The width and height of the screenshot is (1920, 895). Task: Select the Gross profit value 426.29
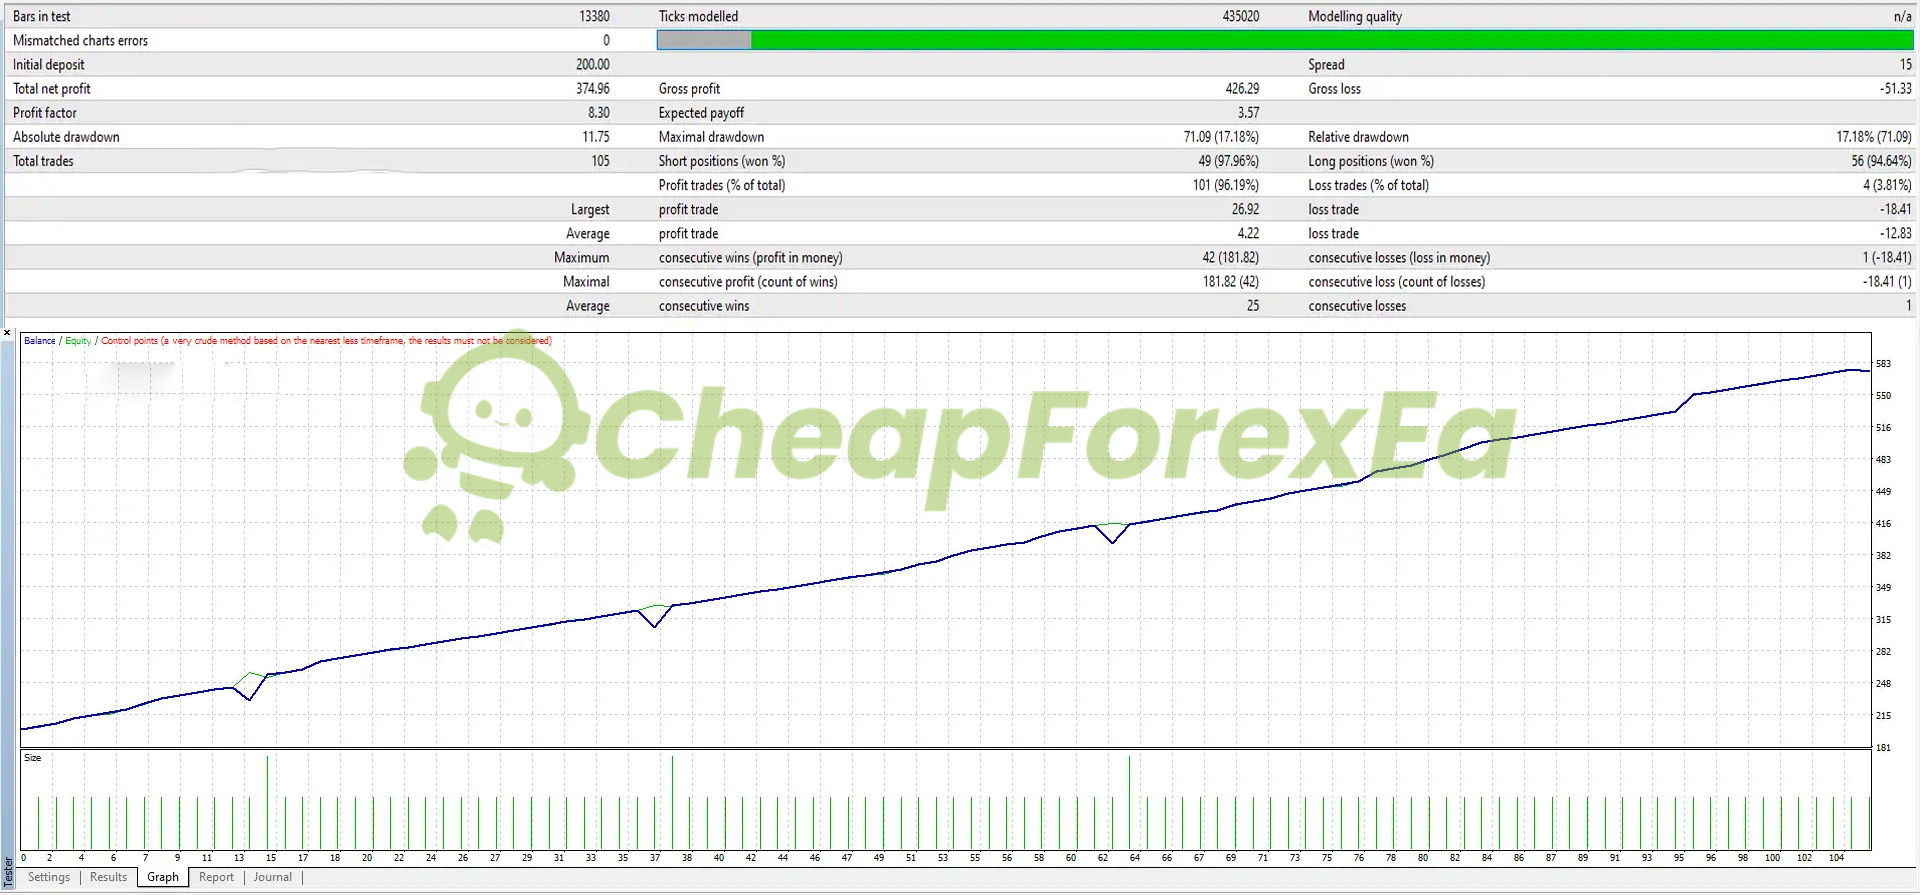click(x=1242, y=89)
